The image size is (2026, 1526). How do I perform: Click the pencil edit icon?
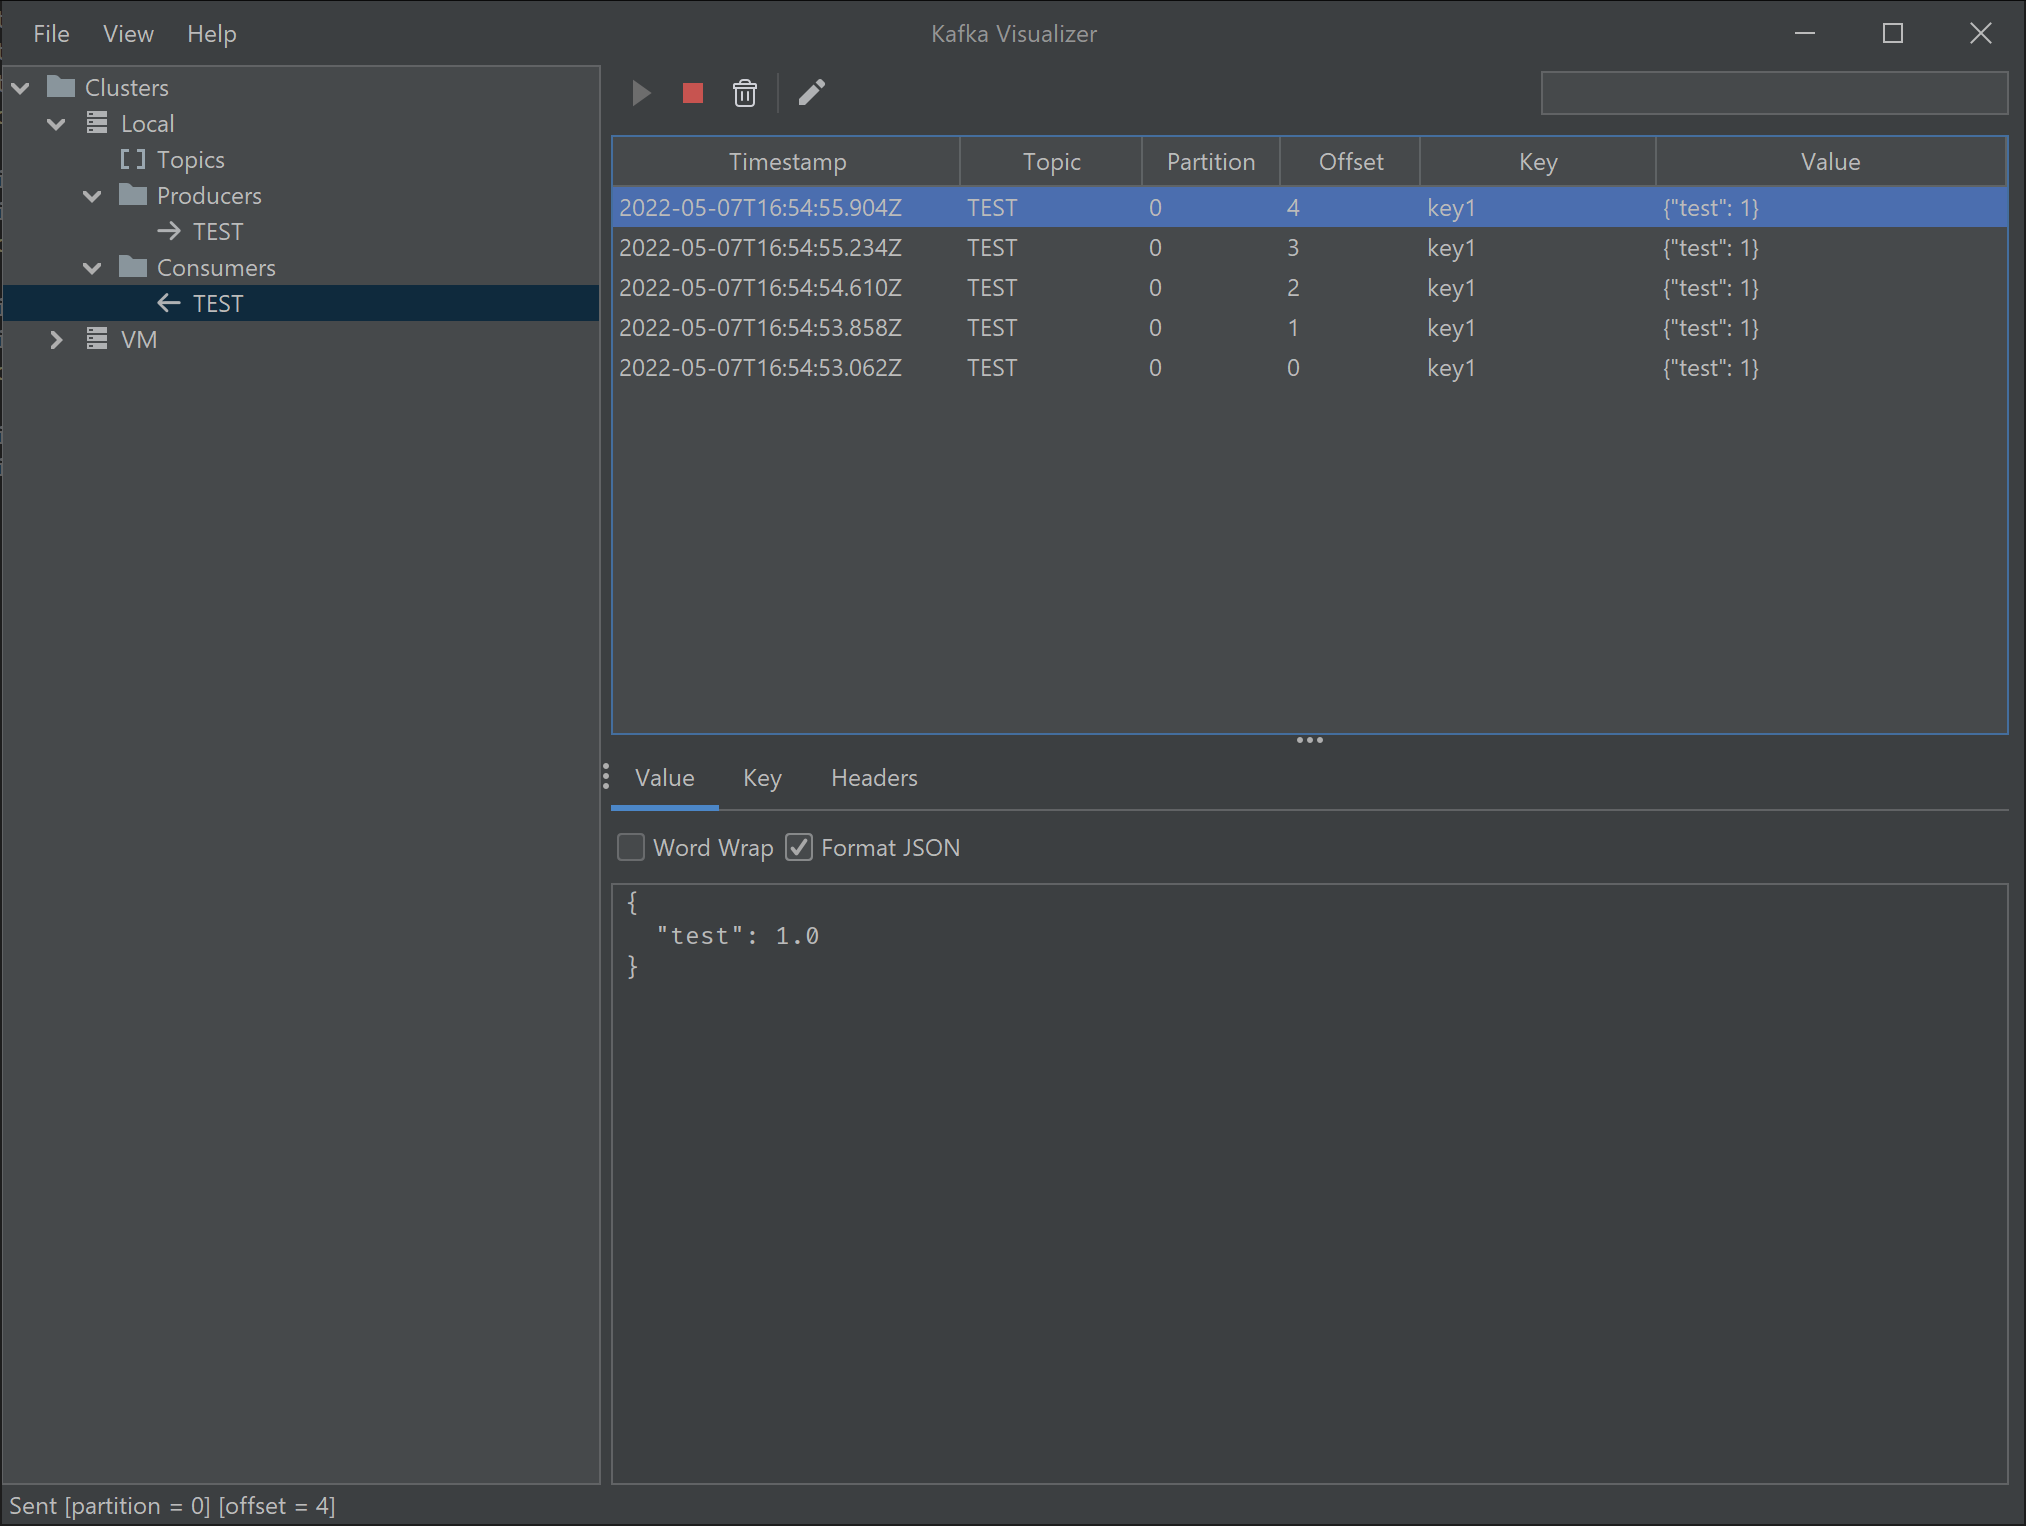click(x=811, y=93)
